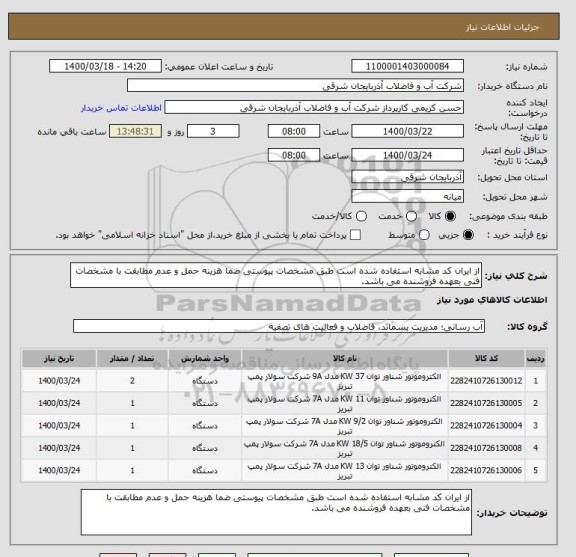This screenshot has width=576, height=557.
Task: Click the تعداد / مقدار column header
Action: point(132,359)
